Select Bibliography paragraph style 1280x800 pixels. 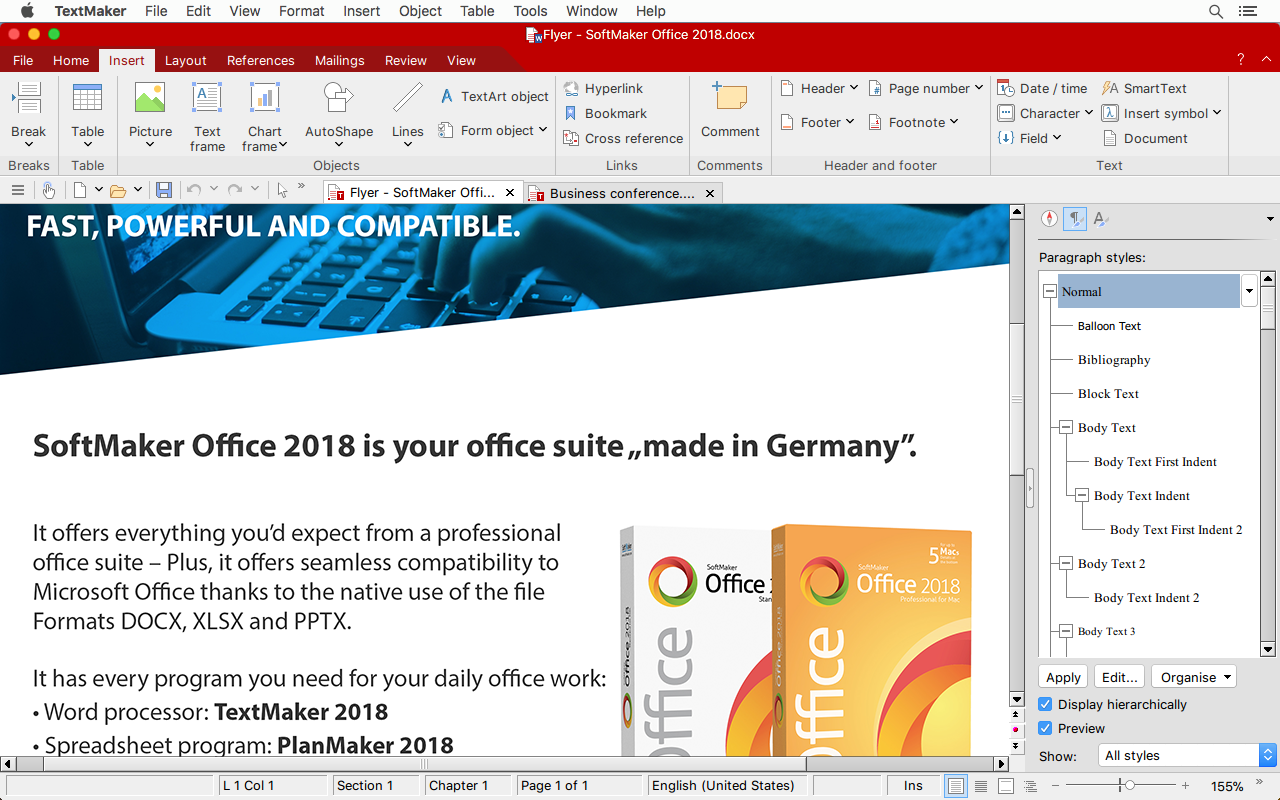(x=1114, y=360)
